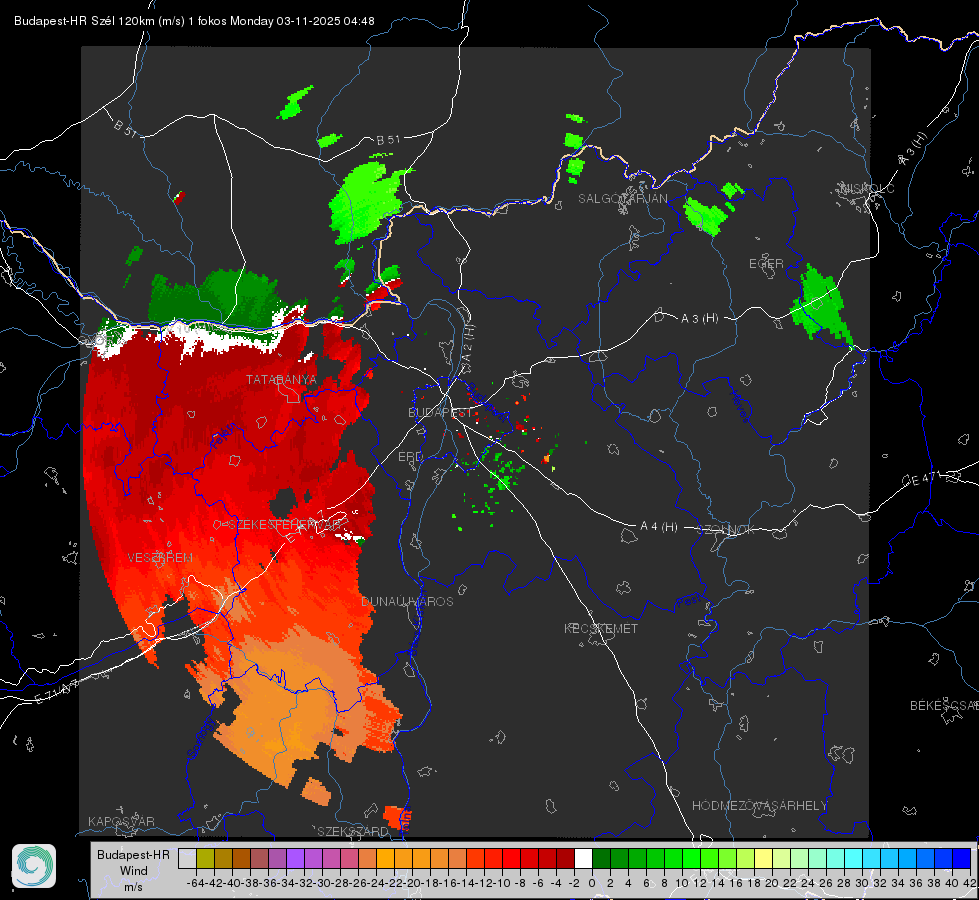979x900 pixels.
Task: Click the '-64' value in the legend
Action: click(195, 883)
